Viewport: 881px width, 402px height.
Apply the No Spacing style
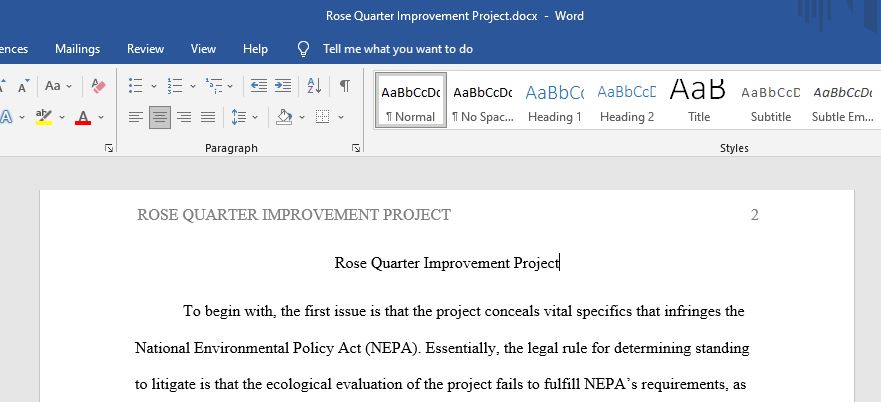483,100
